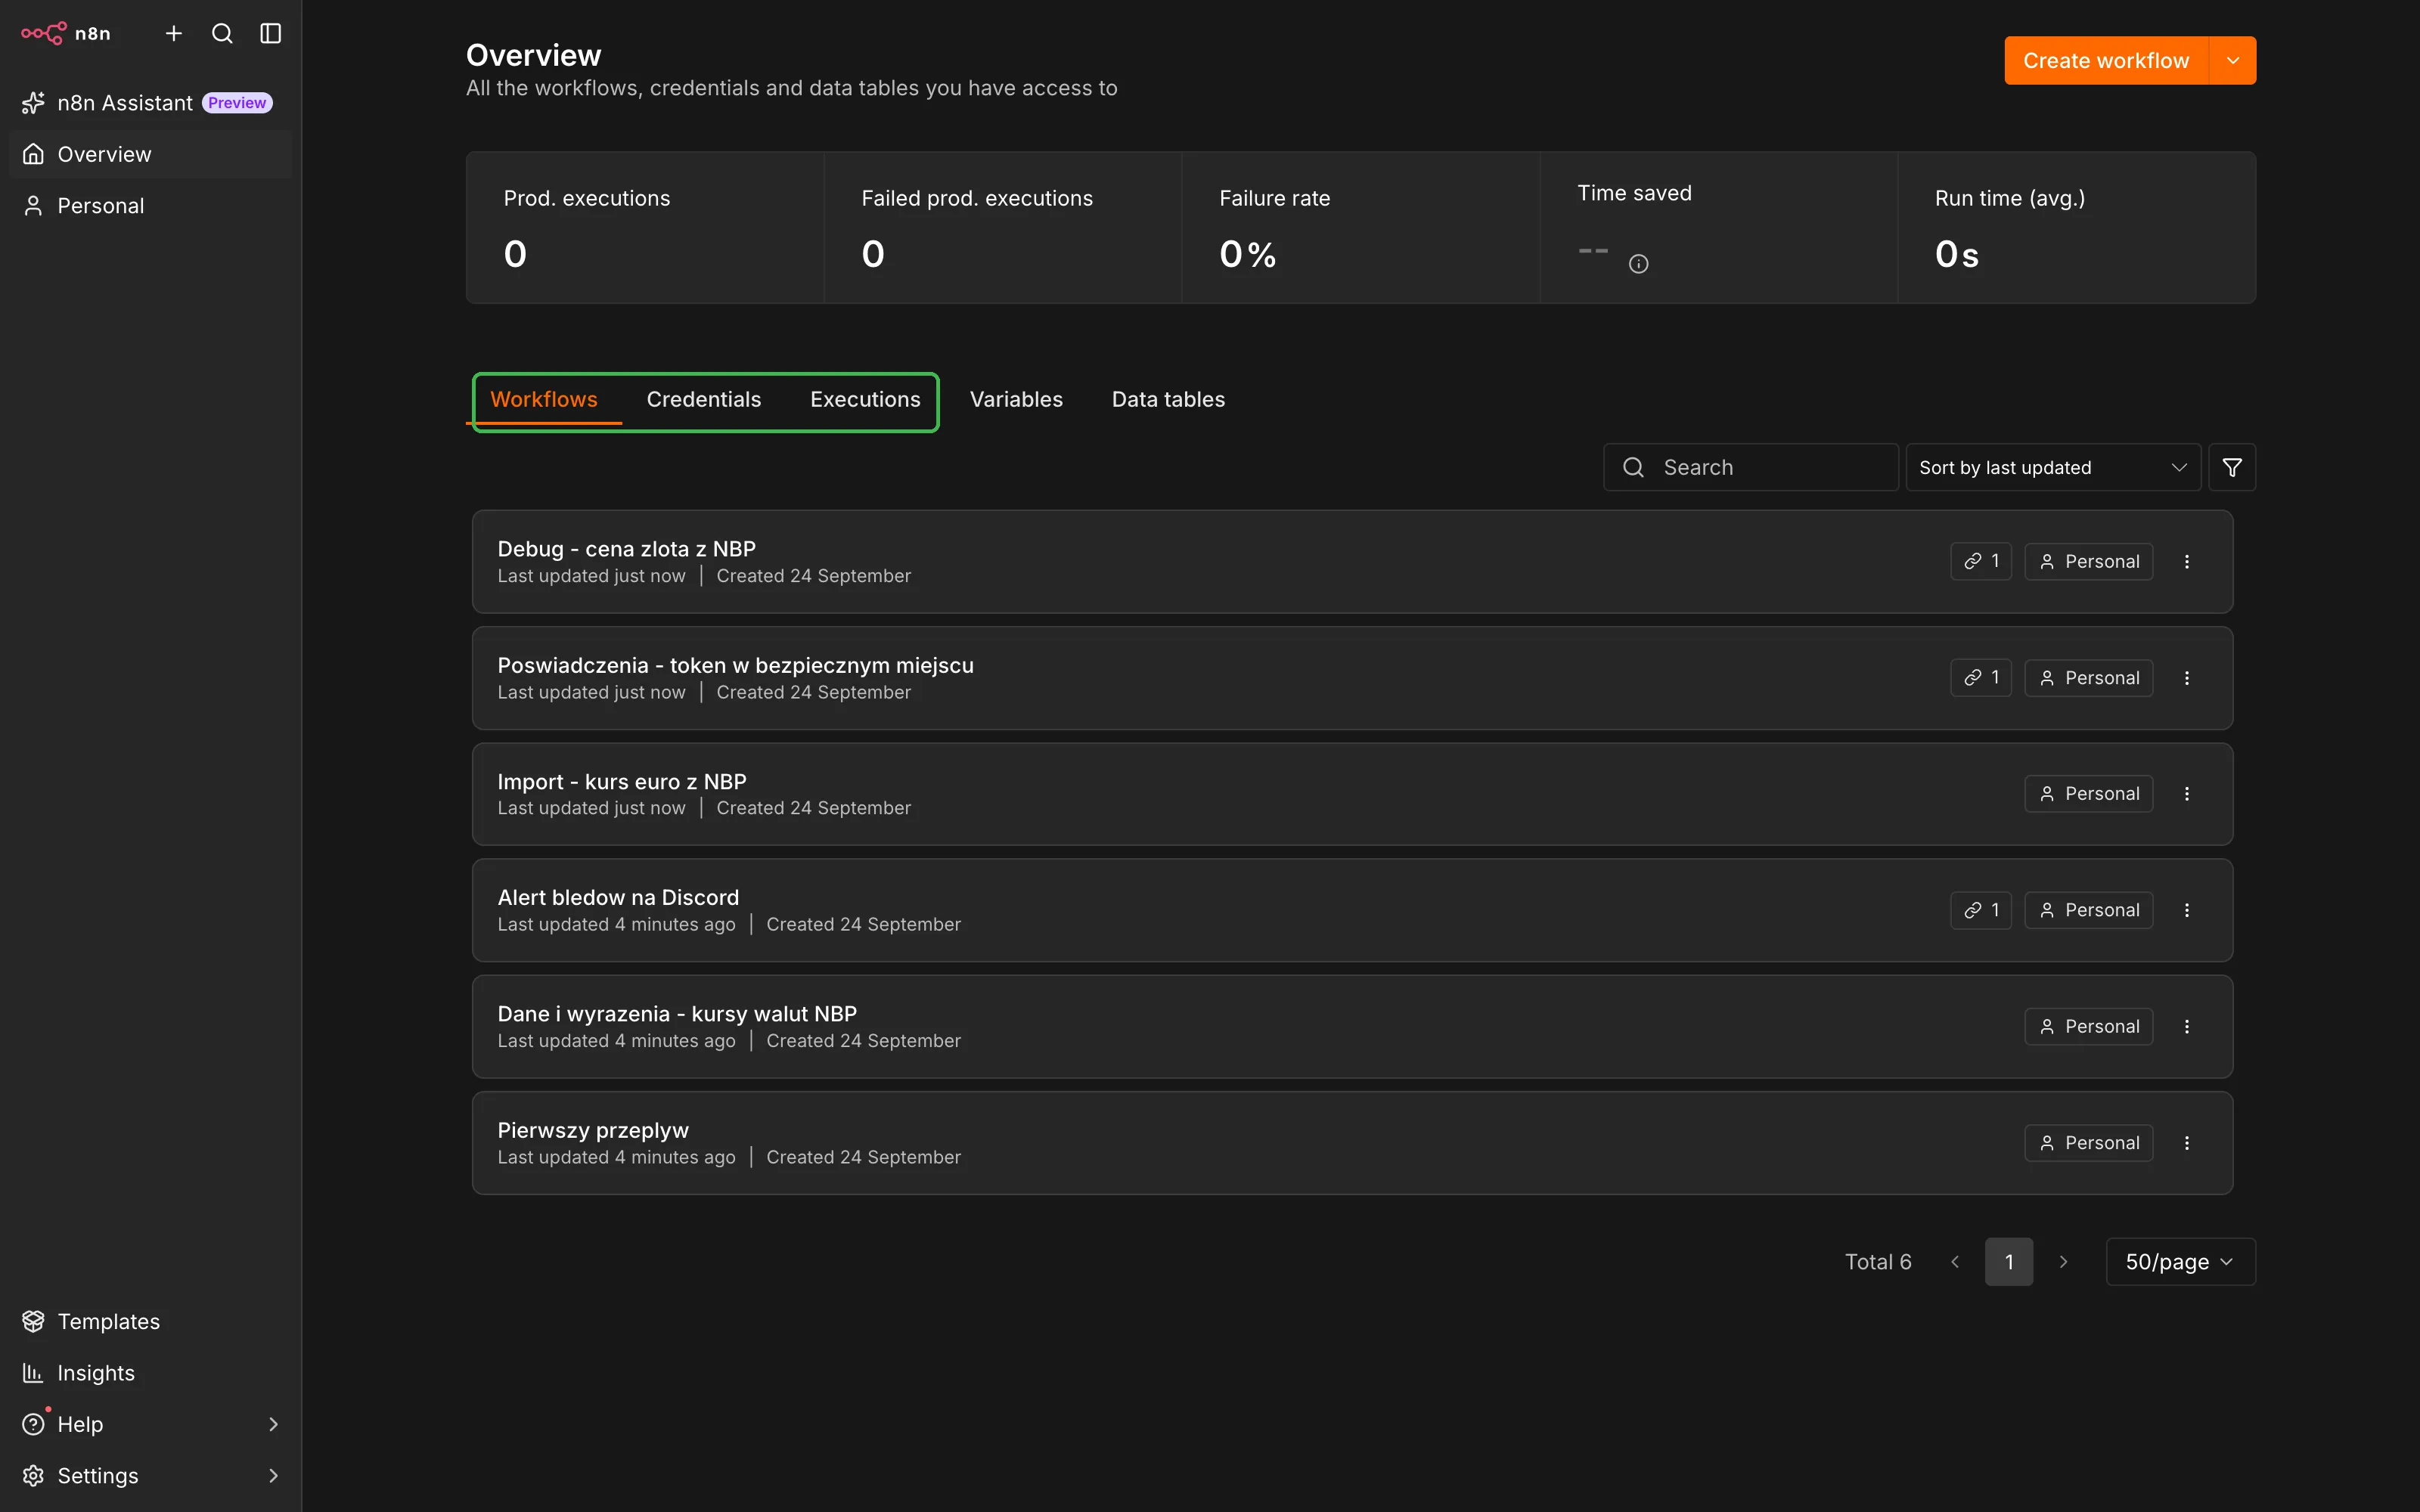Open the Create workflow dropdown arrow

[x=2233, y=61]
